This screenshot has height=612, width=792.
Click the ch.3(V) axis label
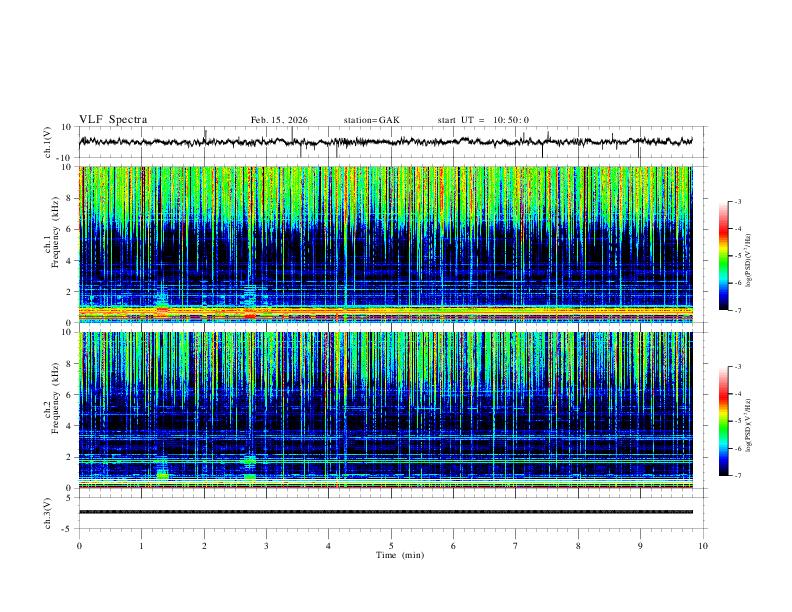pyautogui.click(x=48, y=513)
